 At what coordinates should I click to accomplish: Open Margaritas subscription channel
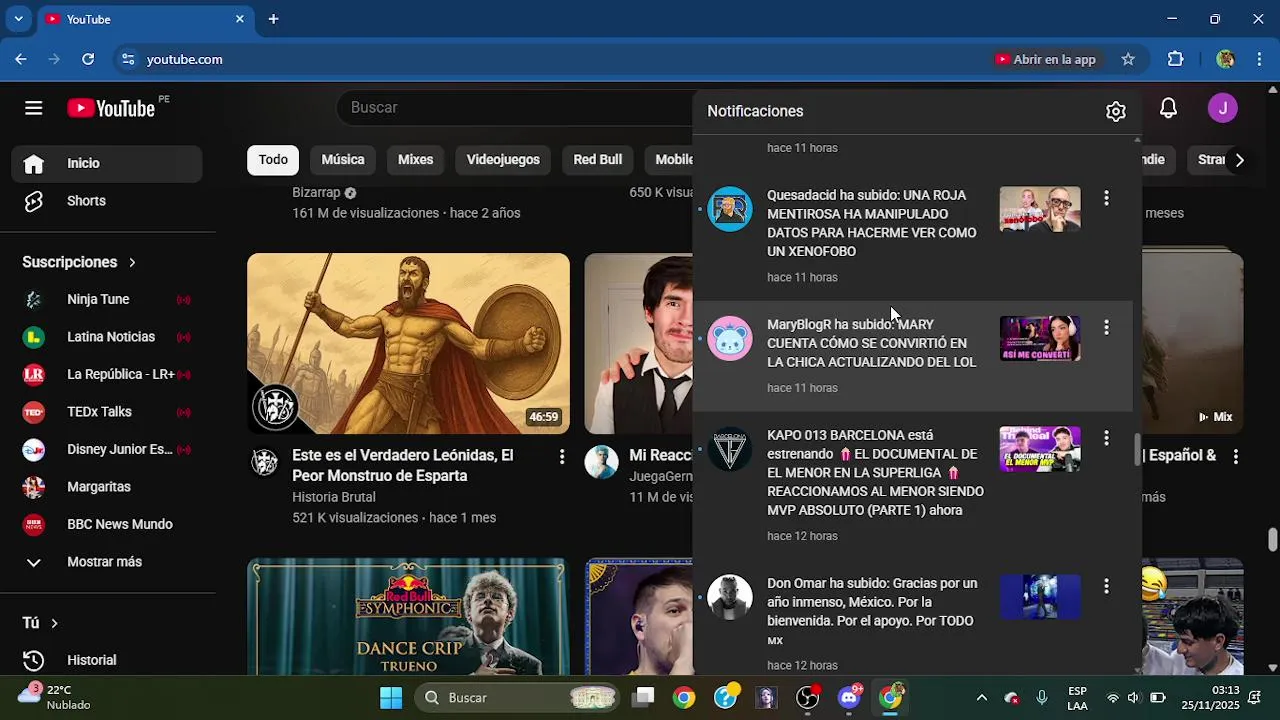108,487
